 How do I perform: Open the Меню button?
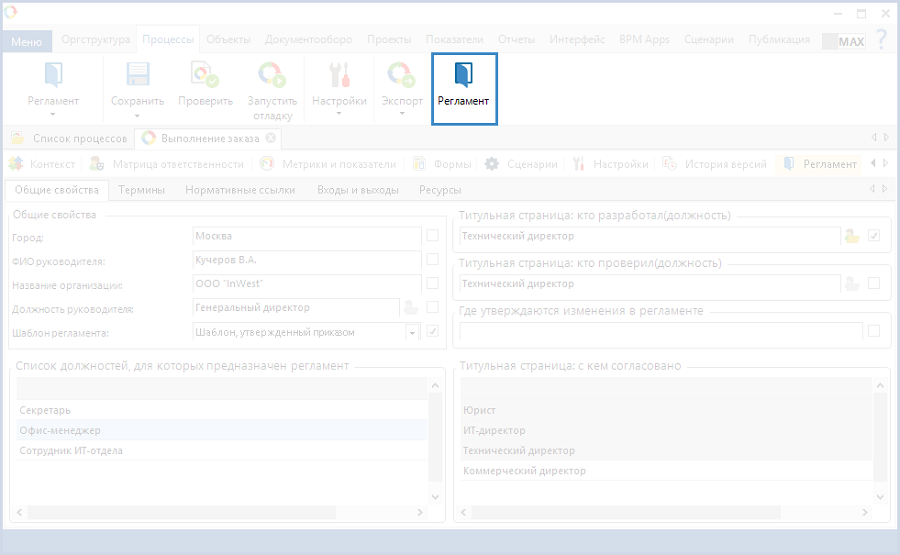click(26, 41)
